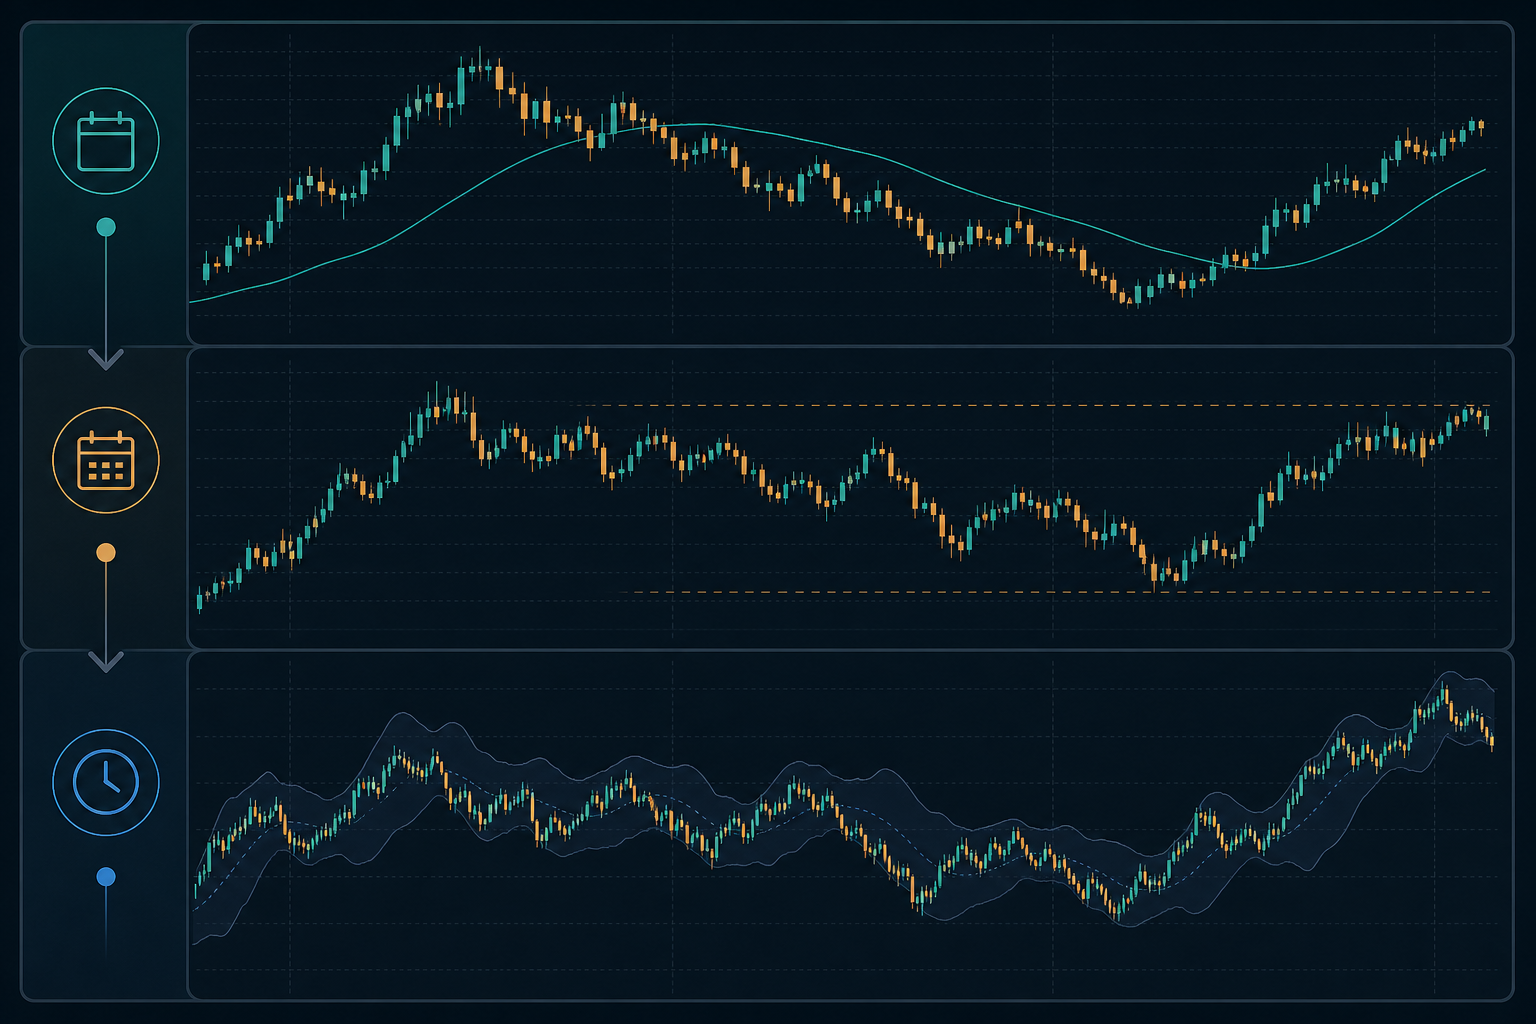The height and width of the screenshot is (1024, 1536).
Task: Click the chevron arrow above the blue clock icon
Action: (x=106, y=661)
